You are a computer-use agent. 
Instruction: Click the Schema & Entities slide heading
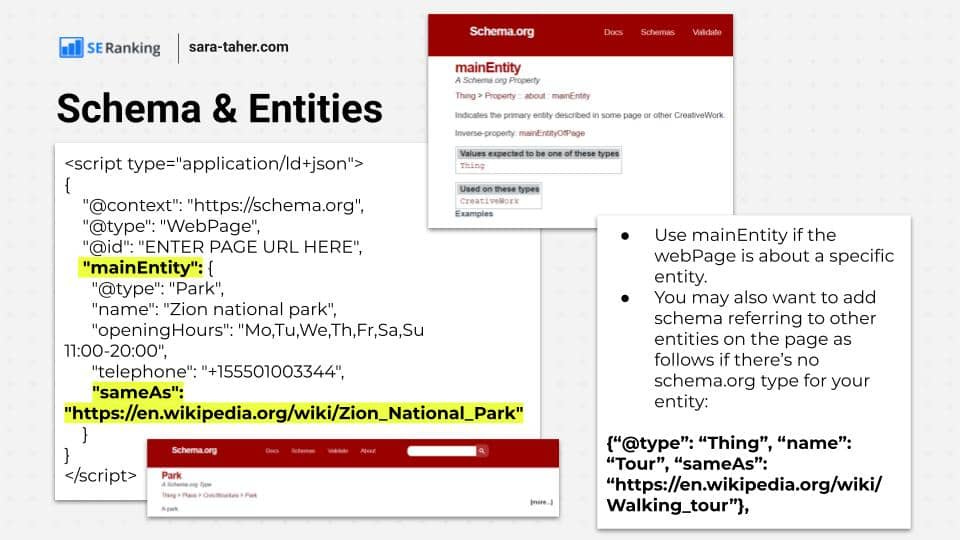coord(220,108)
